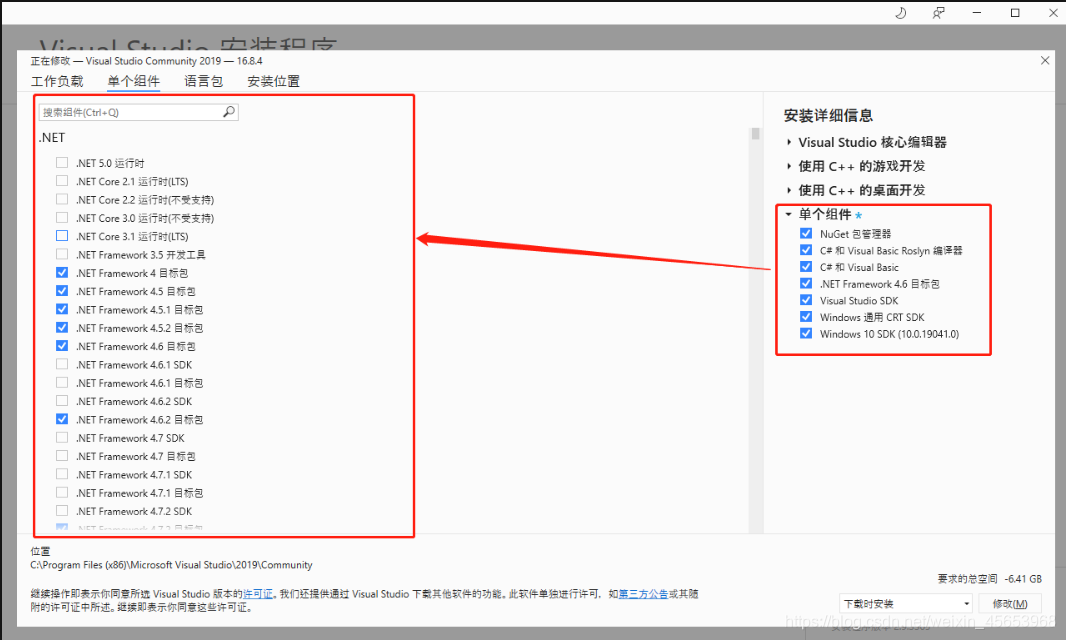This screenshot has width=1066, height=640.
Task: Uncheck NuGet 包管理器 in install details
Action: [806, 233]
